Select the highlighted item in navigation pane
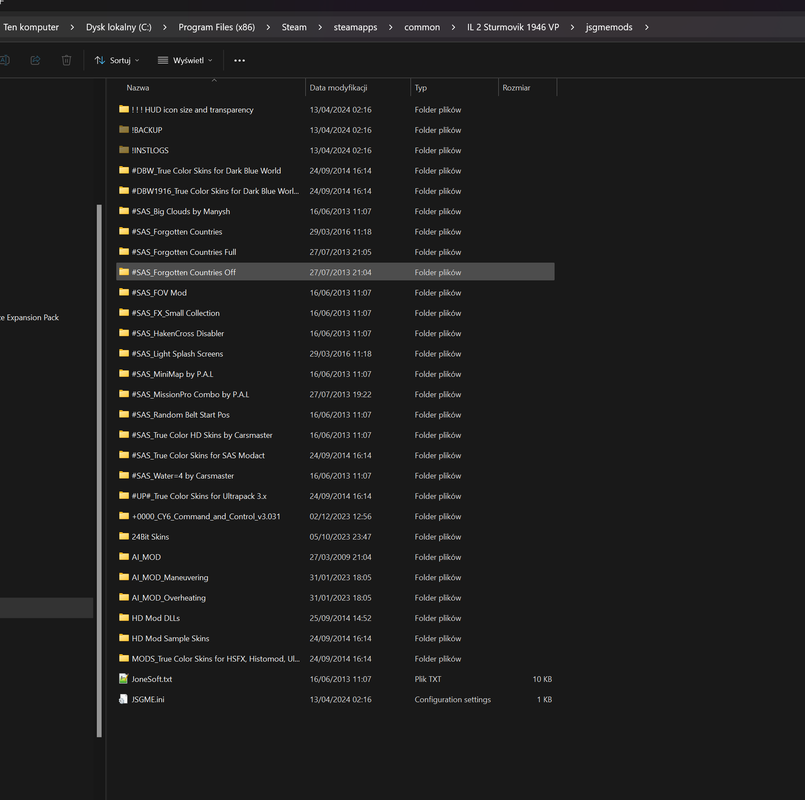 (46, 607)
